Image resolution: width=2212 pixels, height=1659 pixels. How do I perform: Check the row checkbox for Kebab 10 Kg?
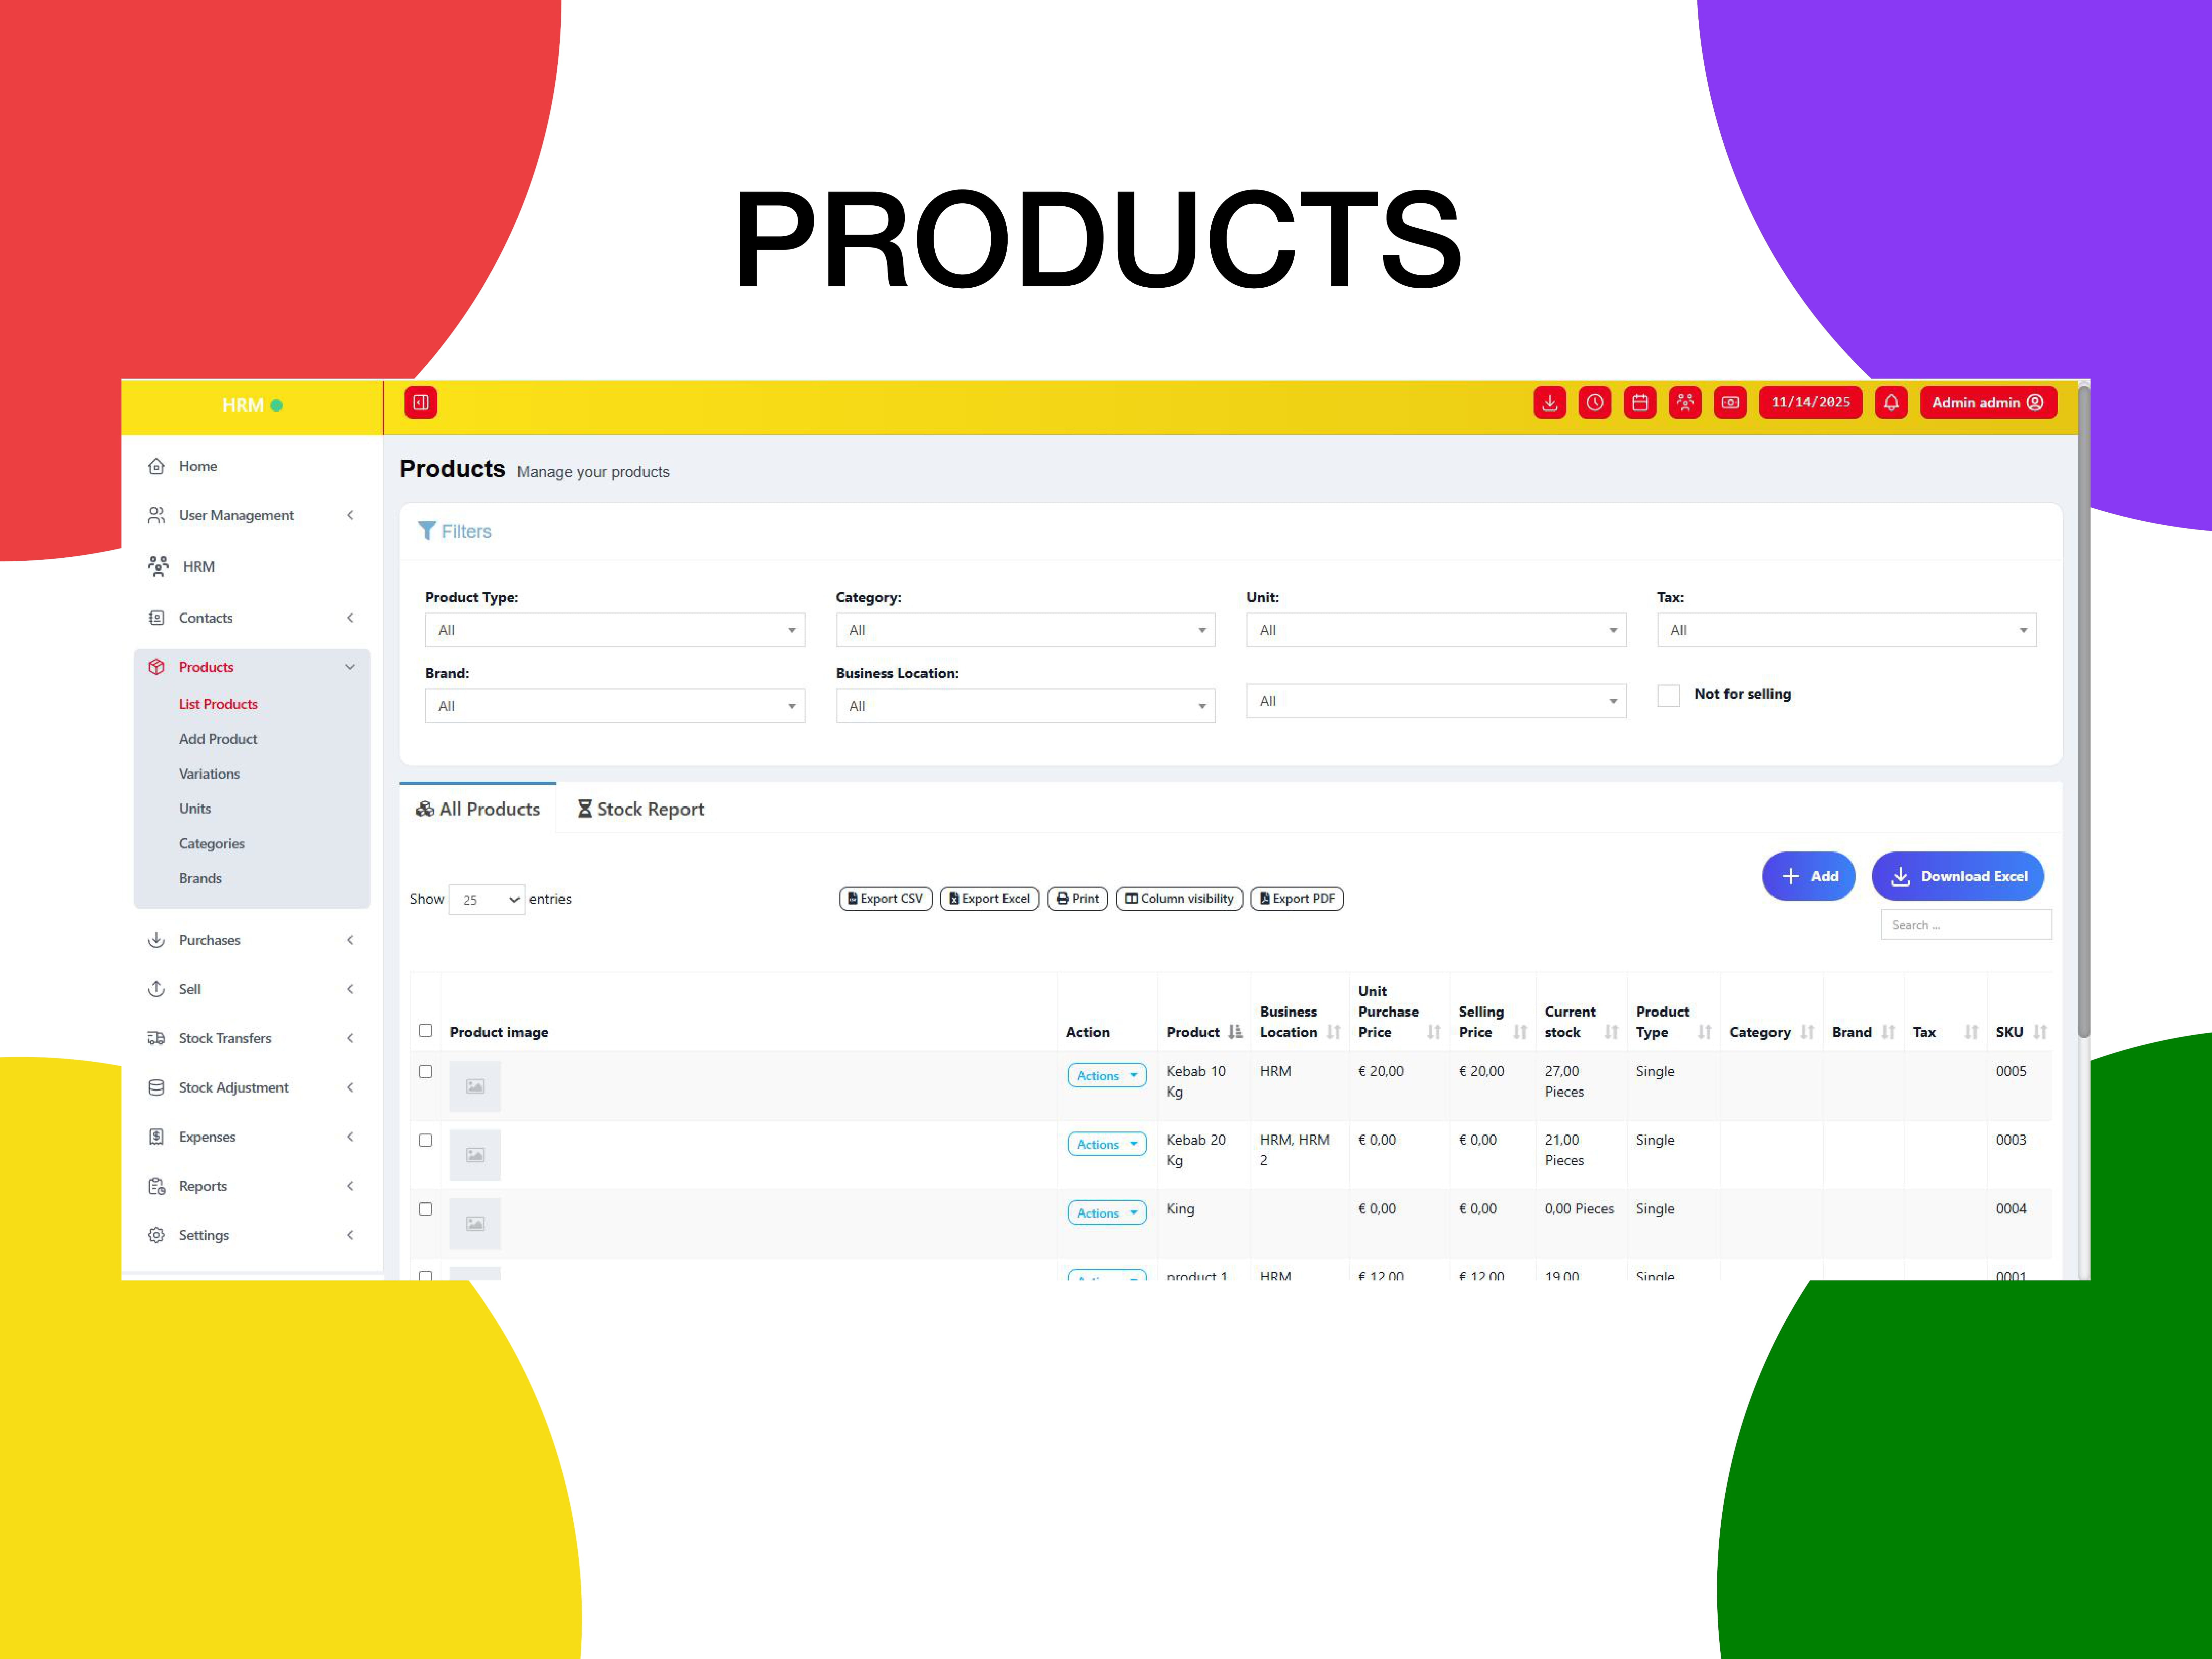coord(425,1071)
